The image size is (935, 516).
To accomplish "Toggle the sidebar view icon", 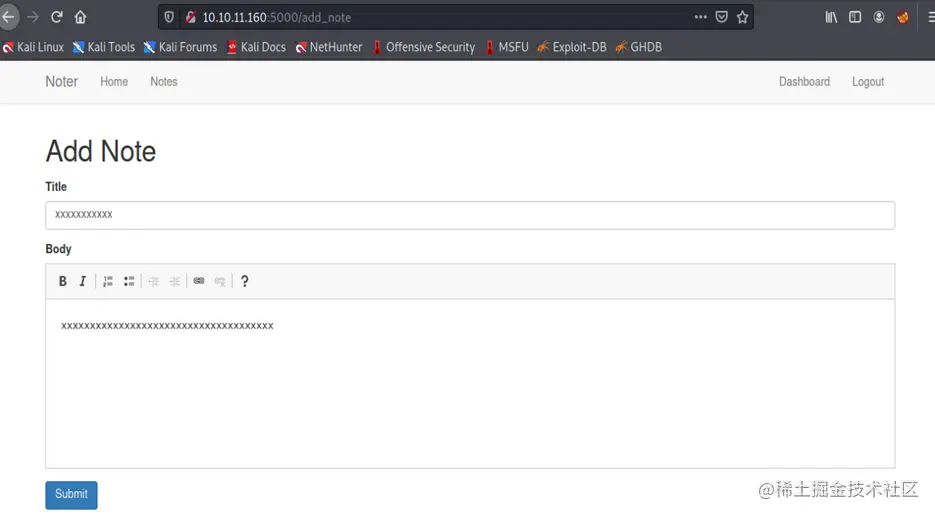I will [855, 17].
